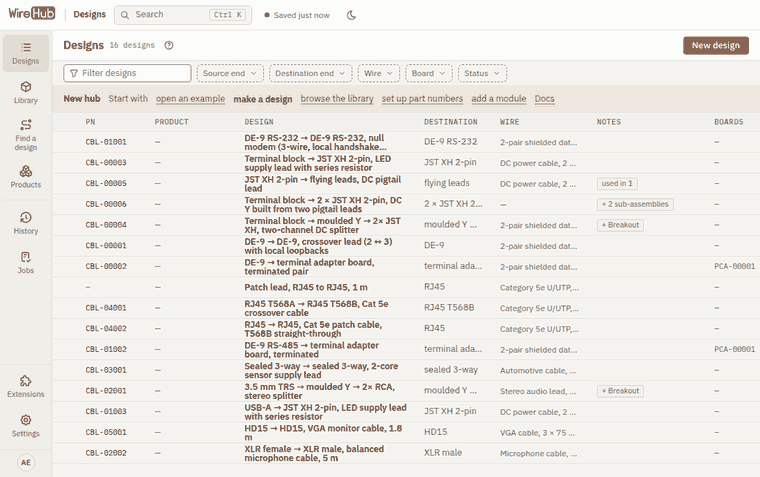Viewport: 760px width, 477px height.
Task: Click 'Microphone cable' wire cell
Action: tap(538, 453)
